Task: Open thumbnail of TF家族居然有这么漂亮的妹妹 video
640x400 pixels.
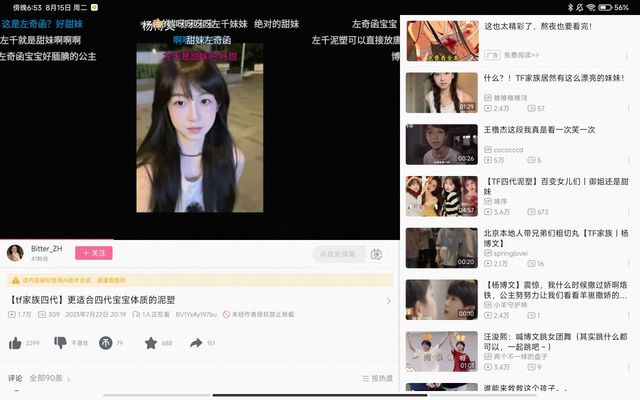Action: coord(442,93)
